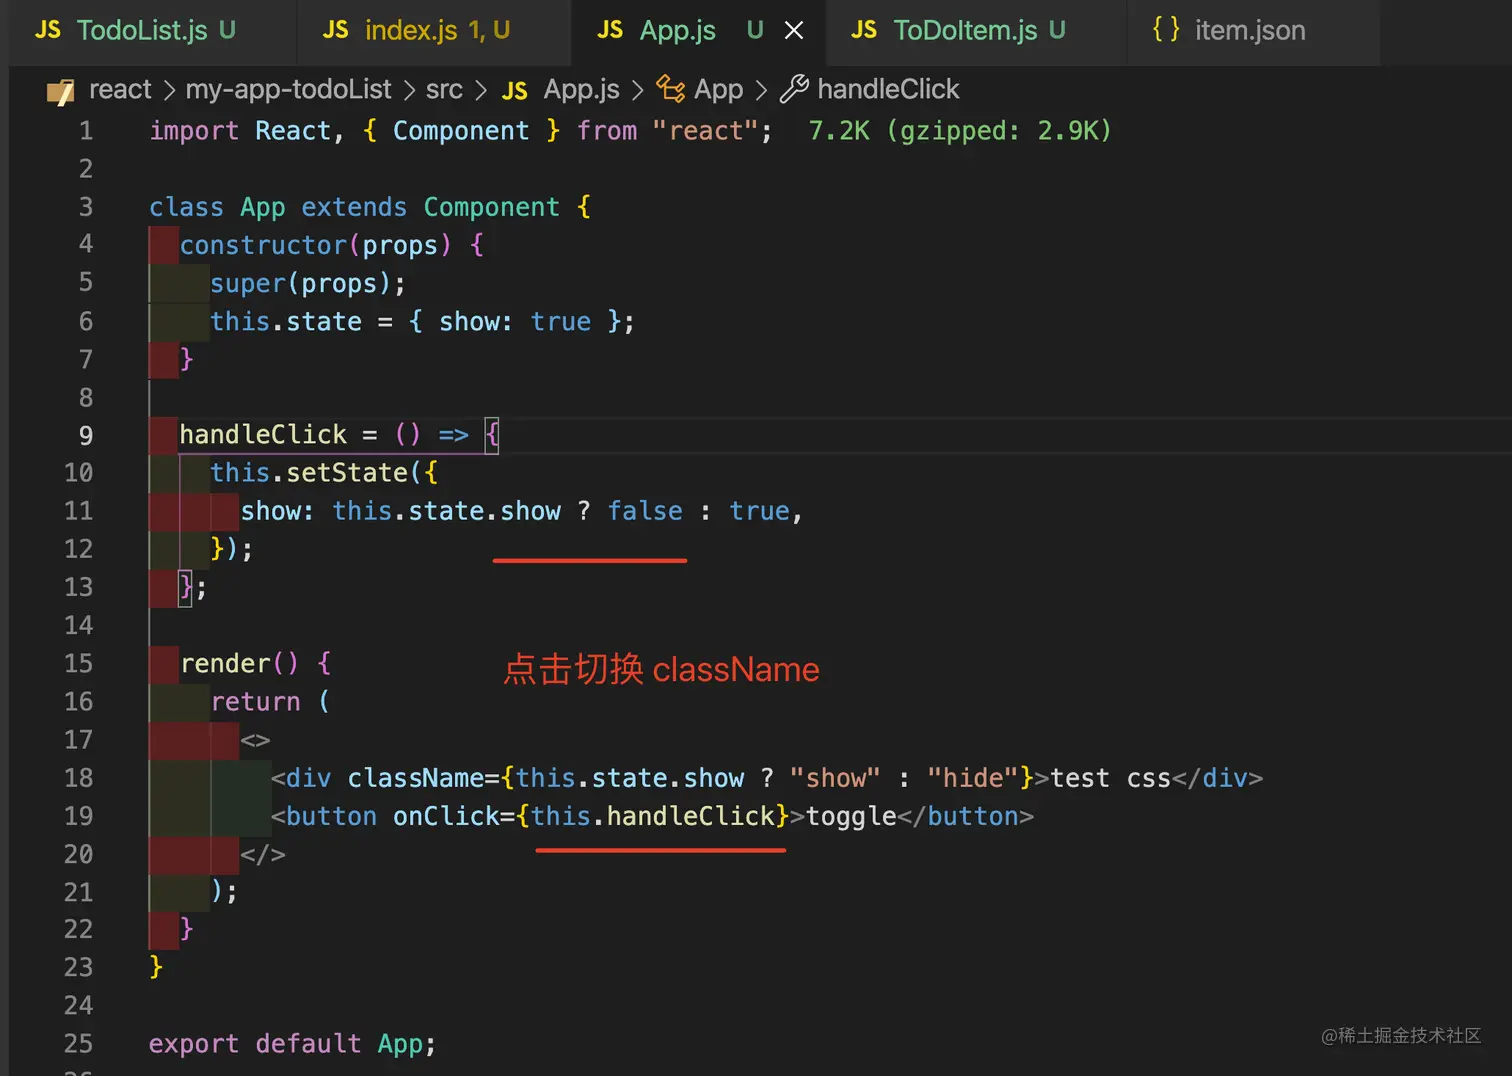Screen dimensions: 1512x1076
Task: Select the App.js tab
Action: (678, 30)
